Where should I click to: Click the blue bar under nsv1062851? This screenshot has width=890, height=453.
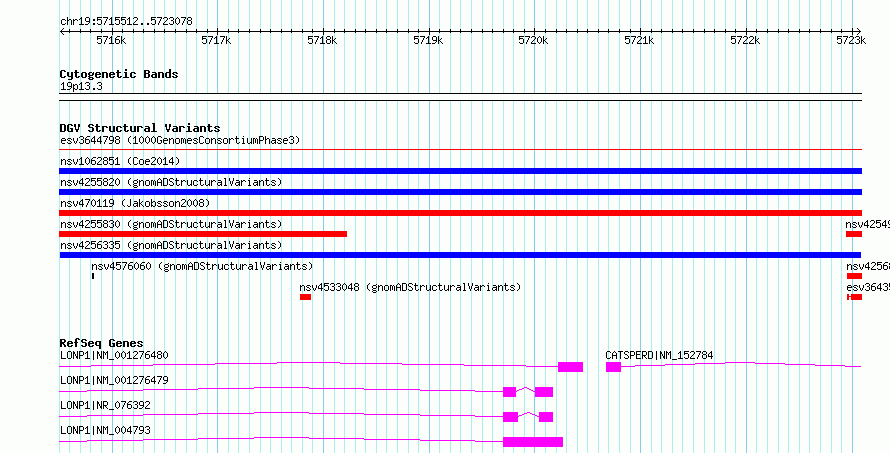(x=460, y=171)
